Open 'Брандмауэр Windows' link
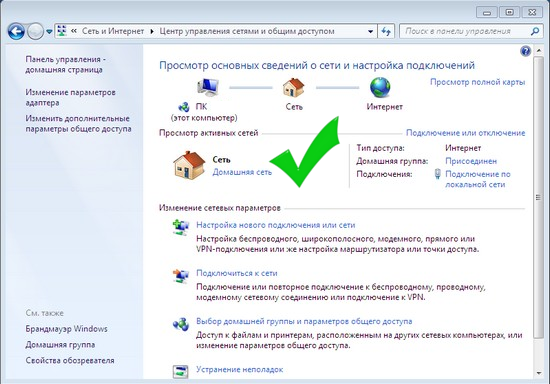550x384 pixels. coord(66,329)
